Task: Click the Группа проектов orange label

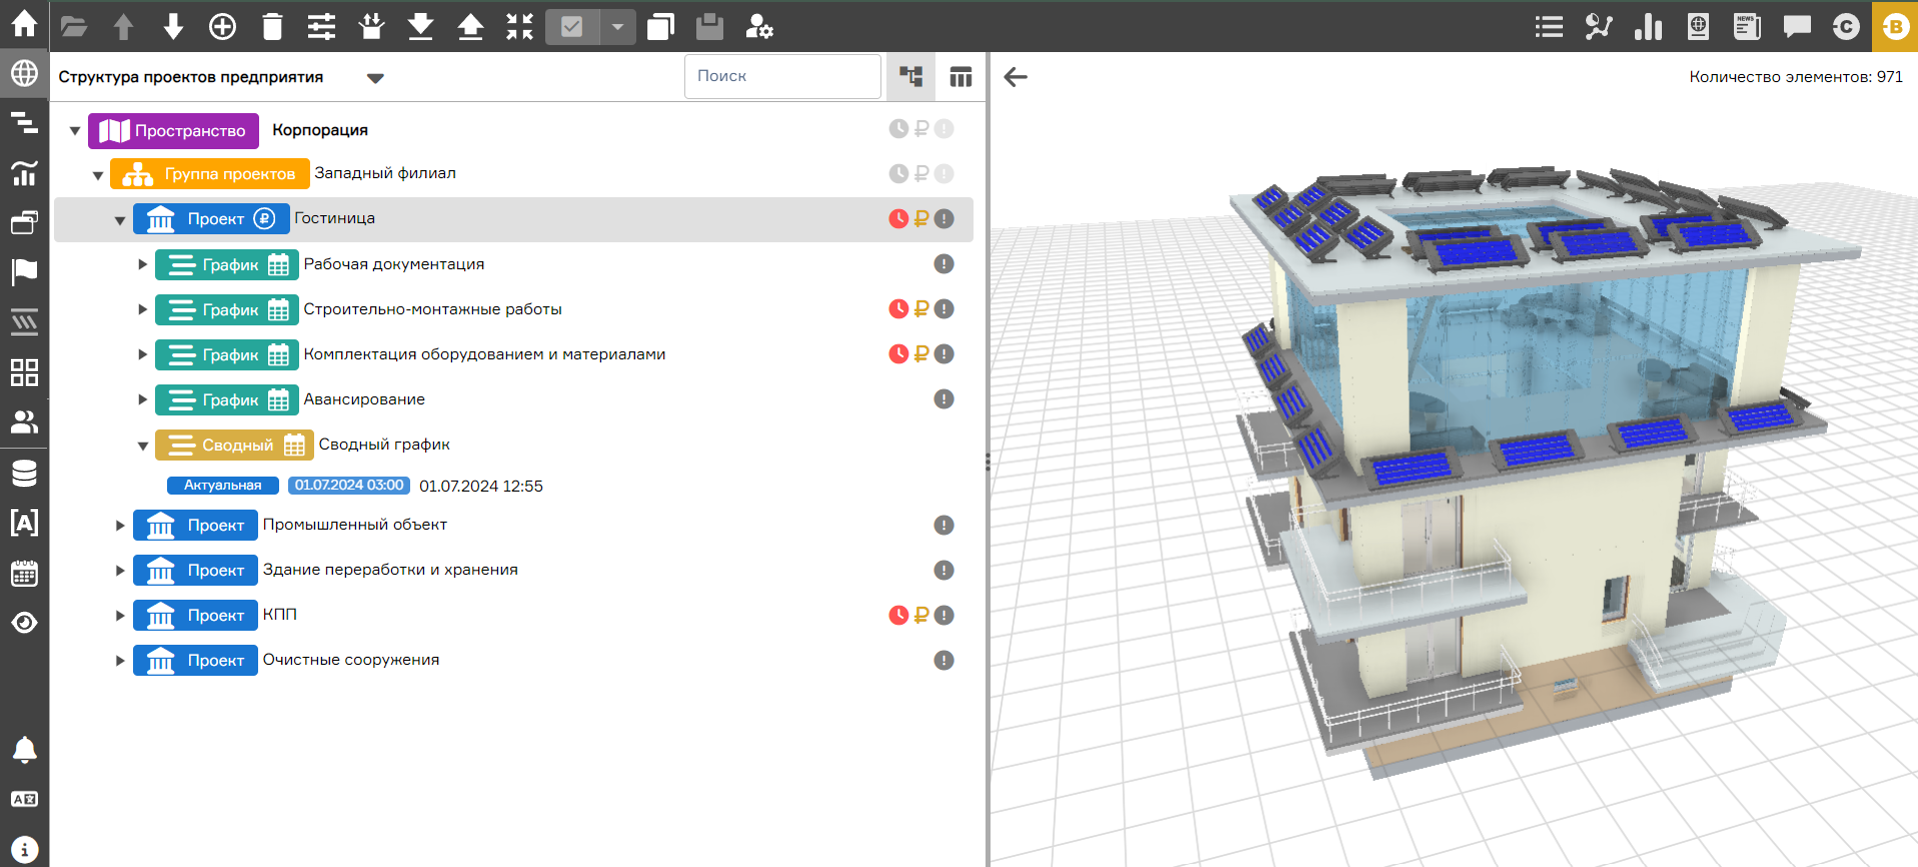Action: pyautogui.click(x=210, y=173)
